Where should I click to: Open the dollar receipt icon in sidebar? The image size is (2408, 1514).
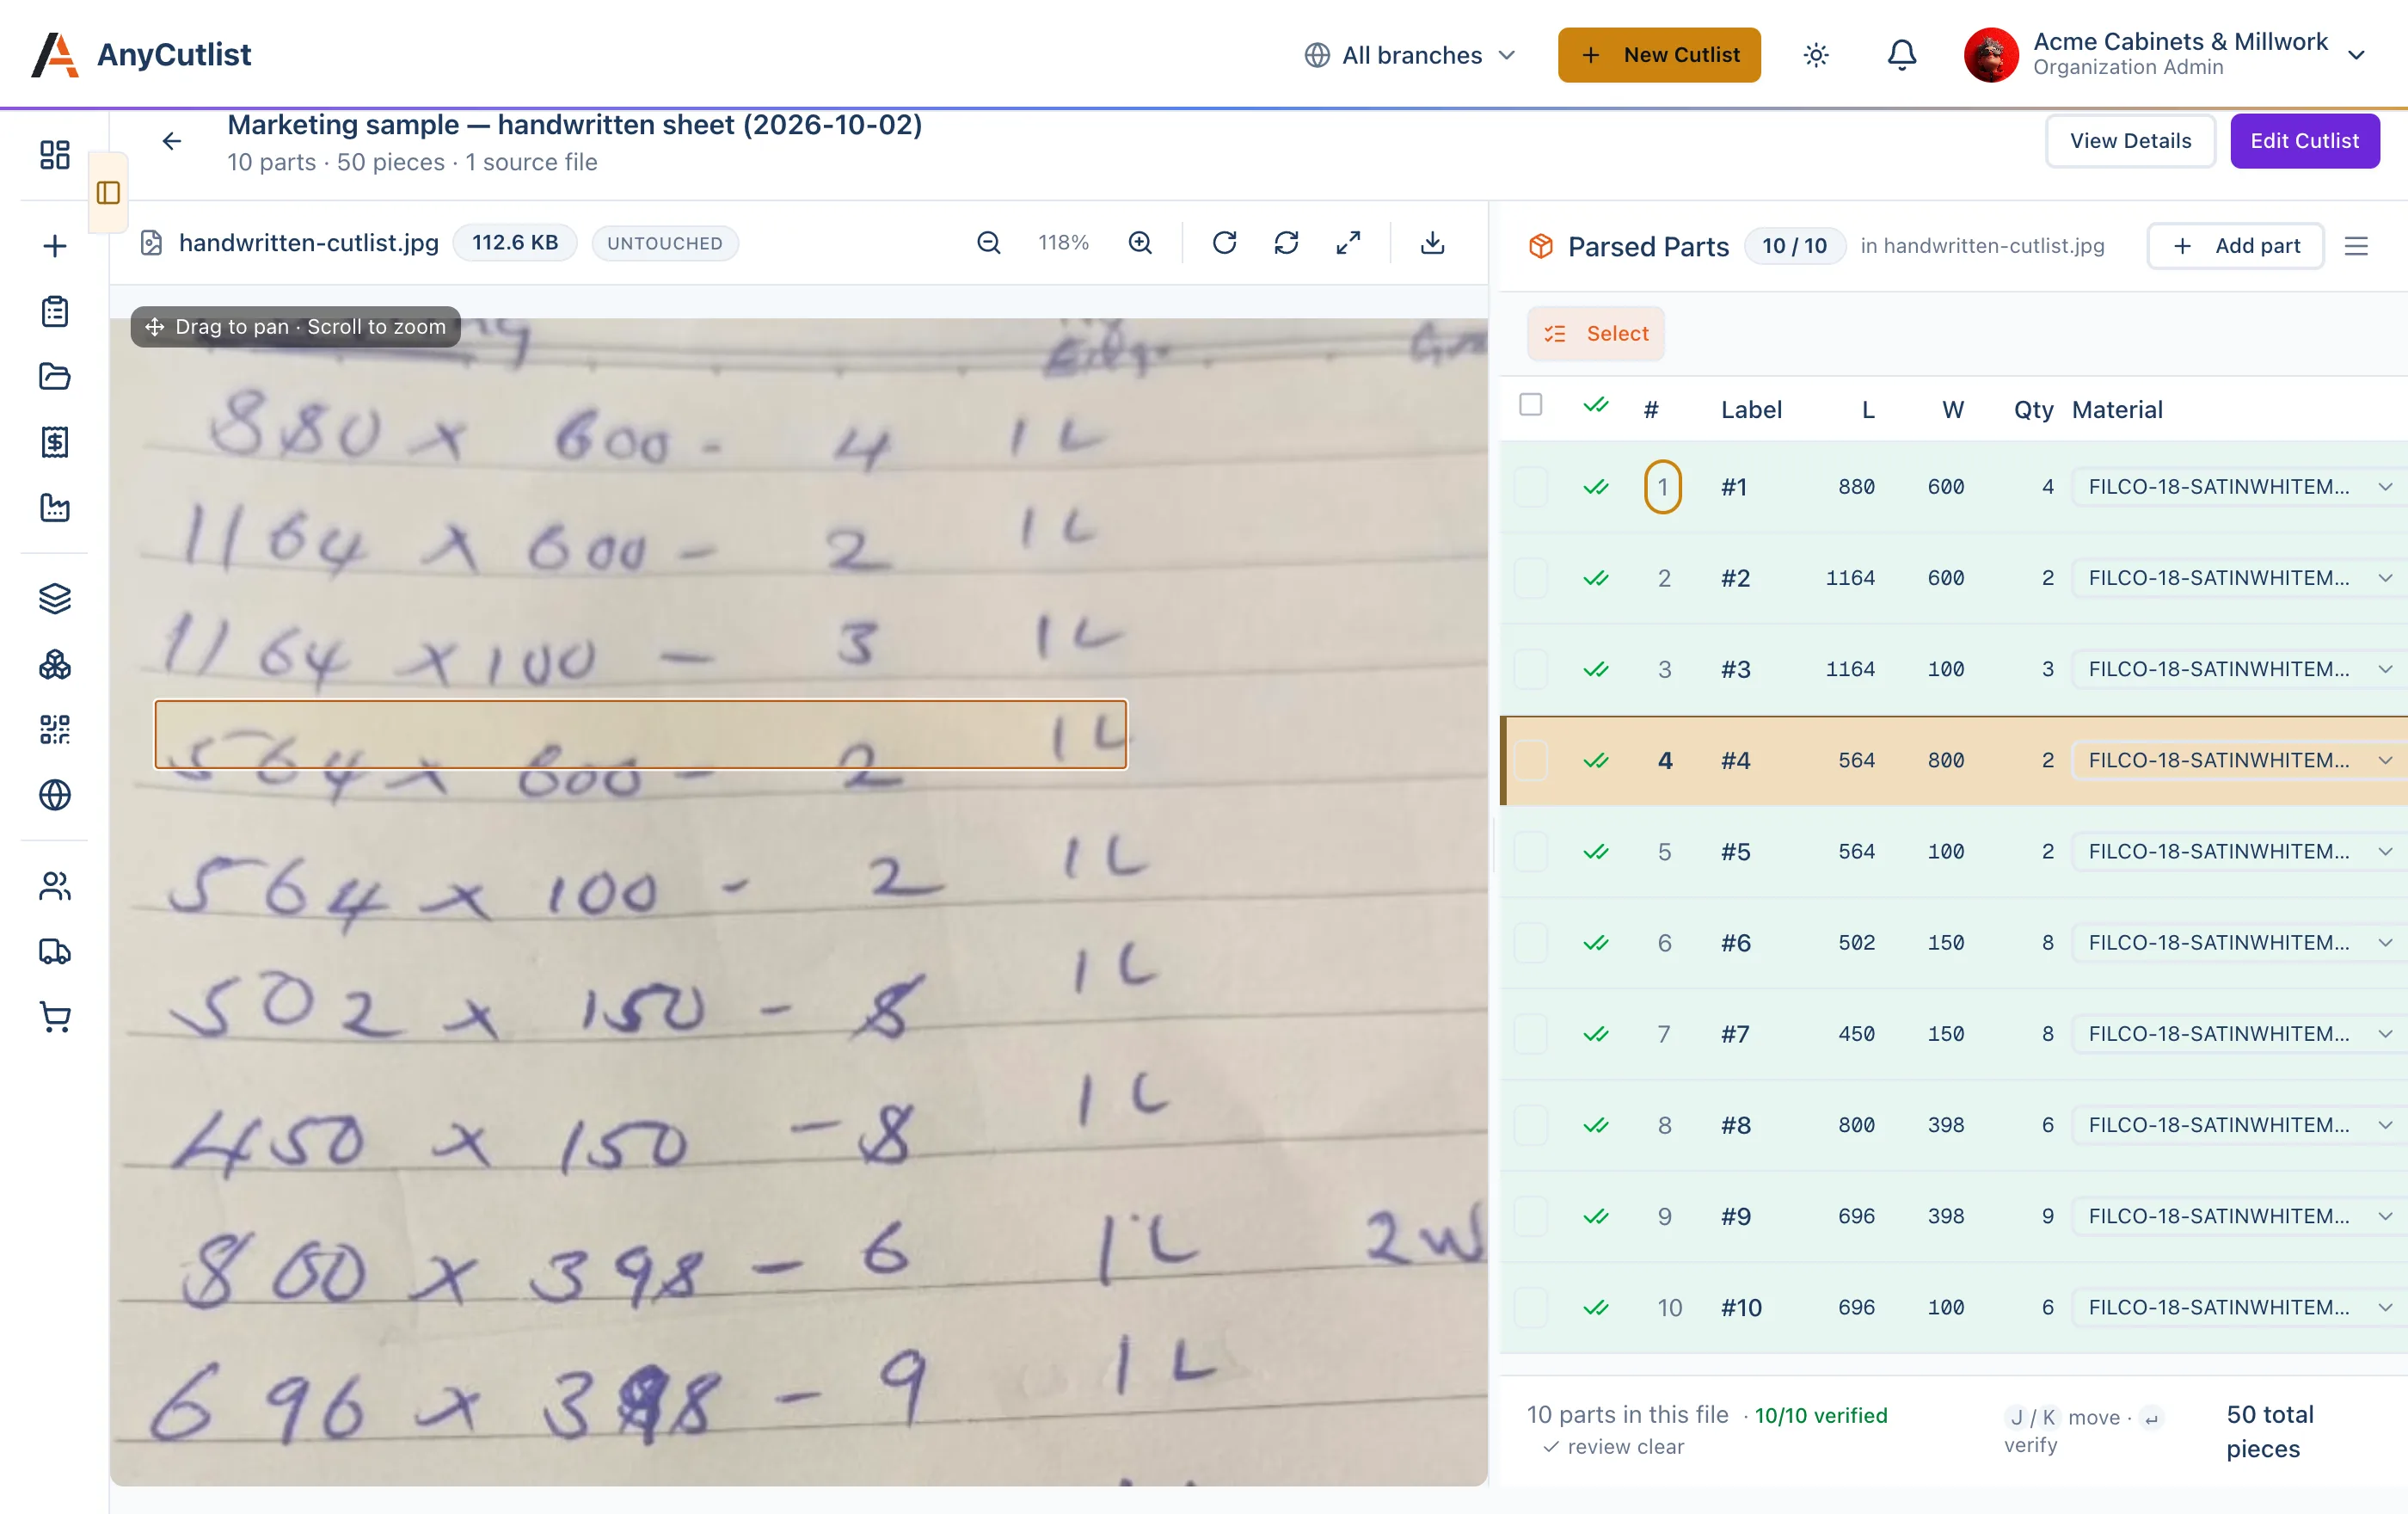(54, 442)
